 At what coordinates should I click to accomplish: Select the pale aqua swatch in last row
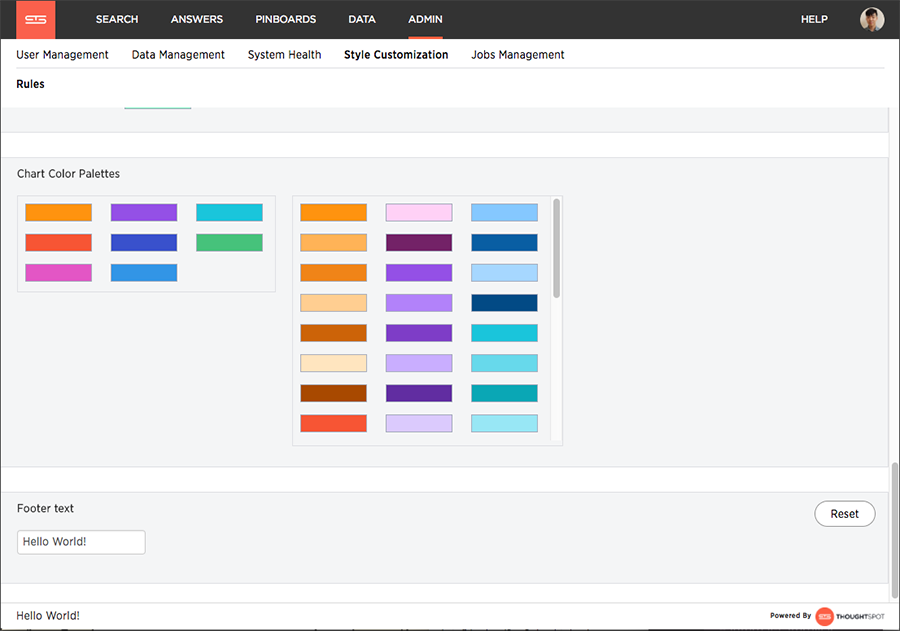point(505,423)
